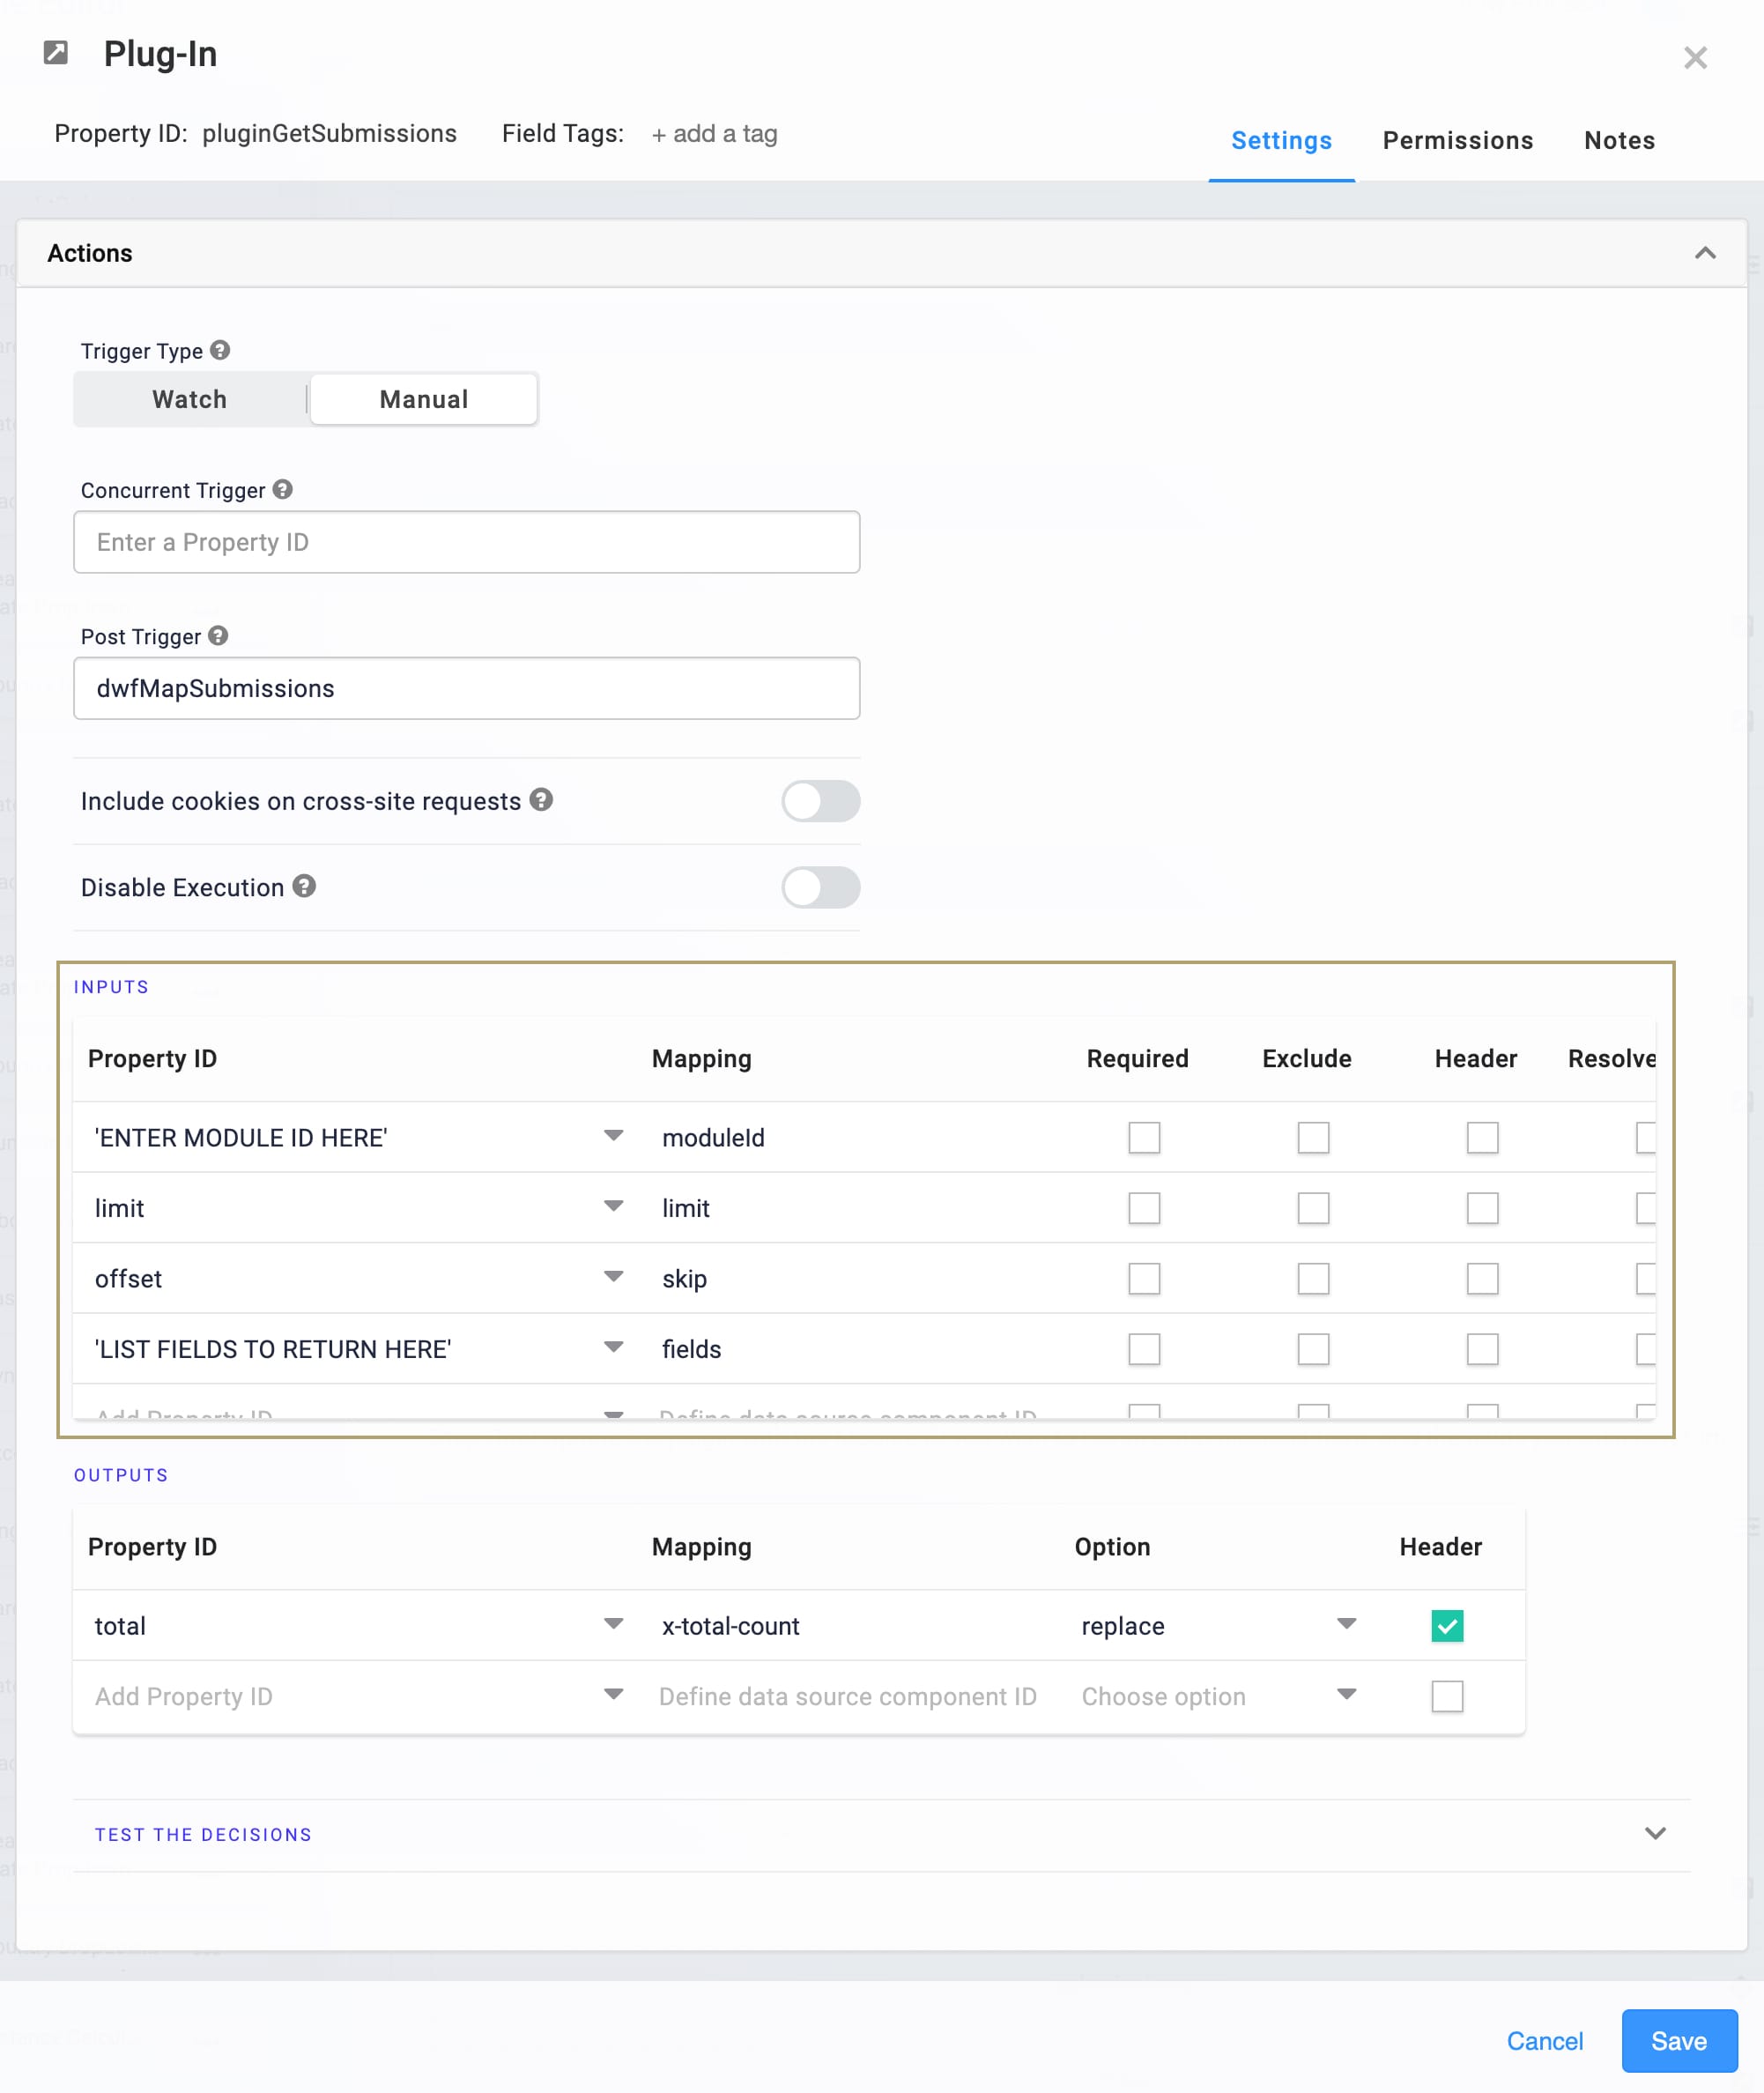Image resolution: width=1764 pixels, height=2093 pixels.
Task: Check Header for limit row
Action: point(1482,1208)
